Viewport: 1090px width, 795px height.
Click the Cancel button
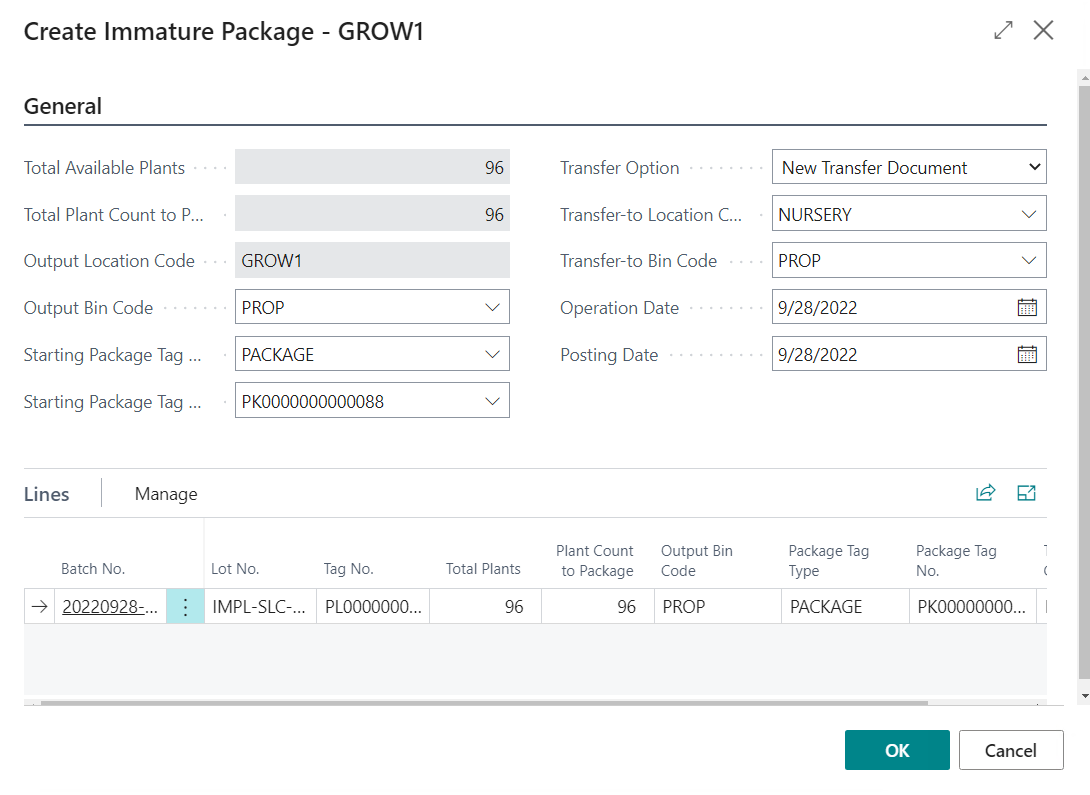1011,750
